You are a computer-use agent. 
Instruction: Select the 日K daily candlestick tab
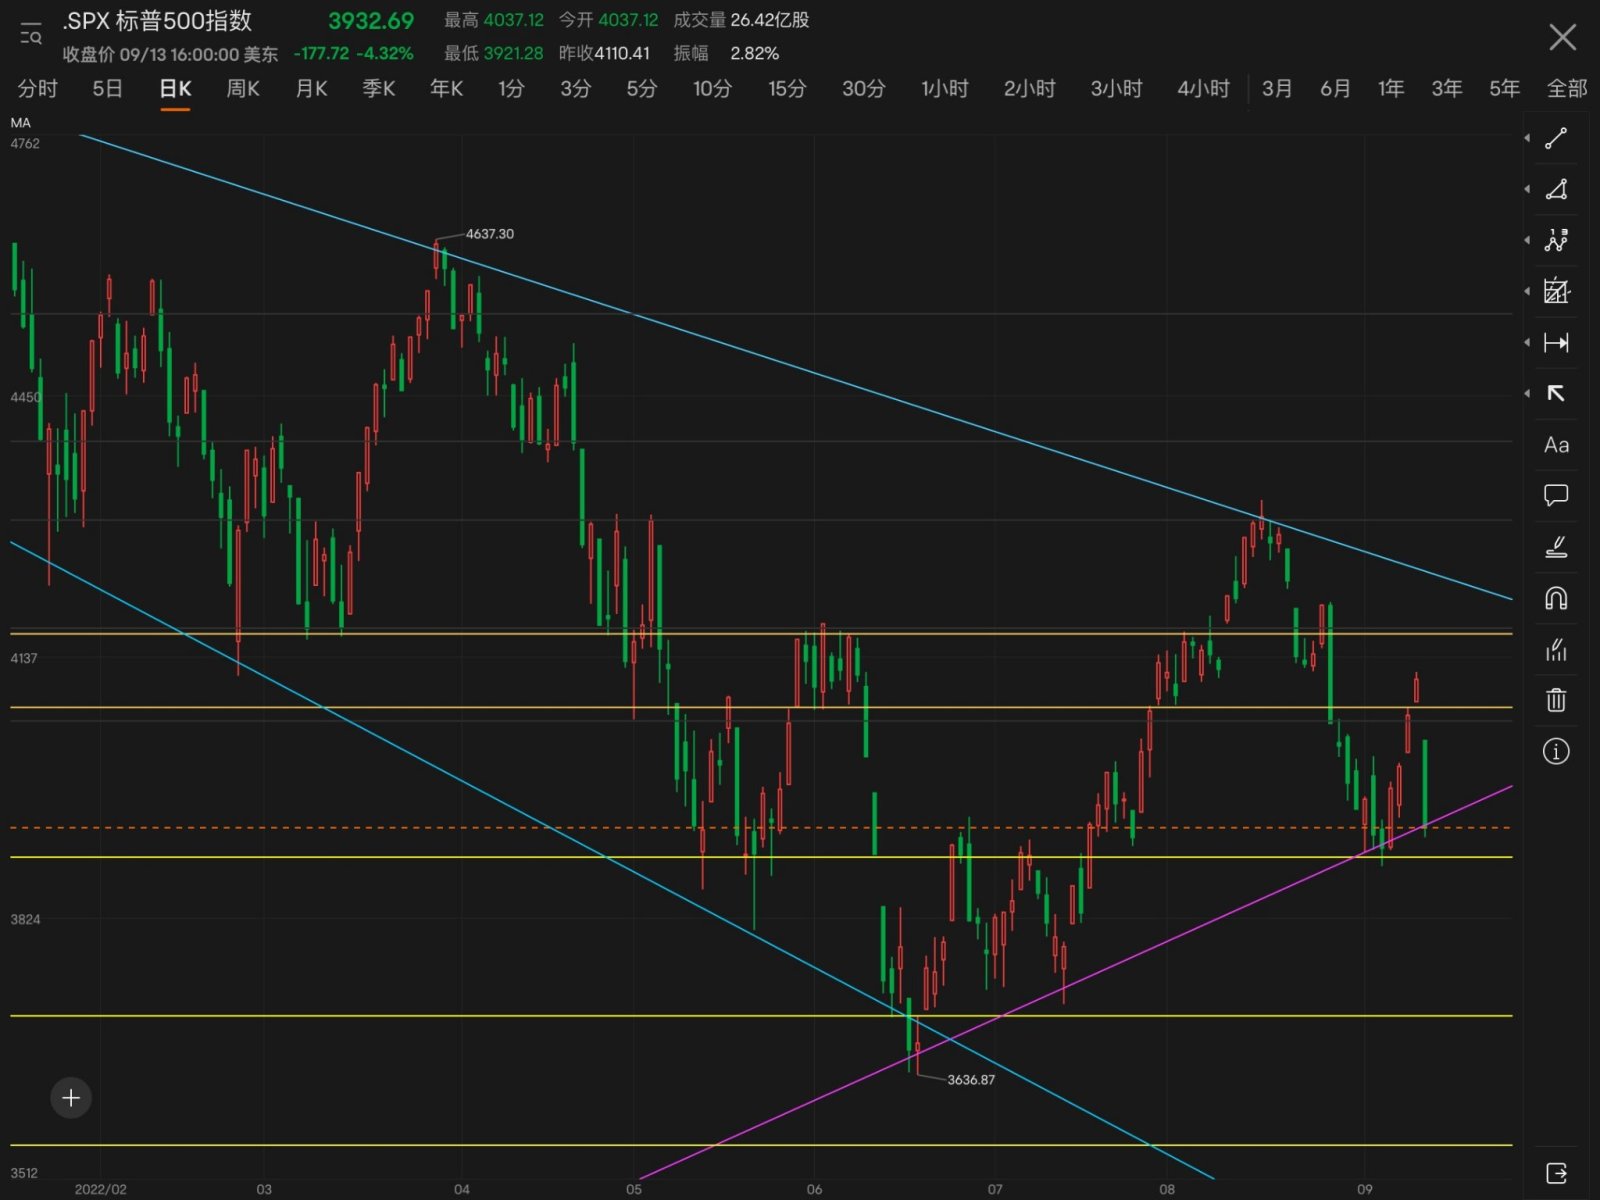click(x=175, y=89)
